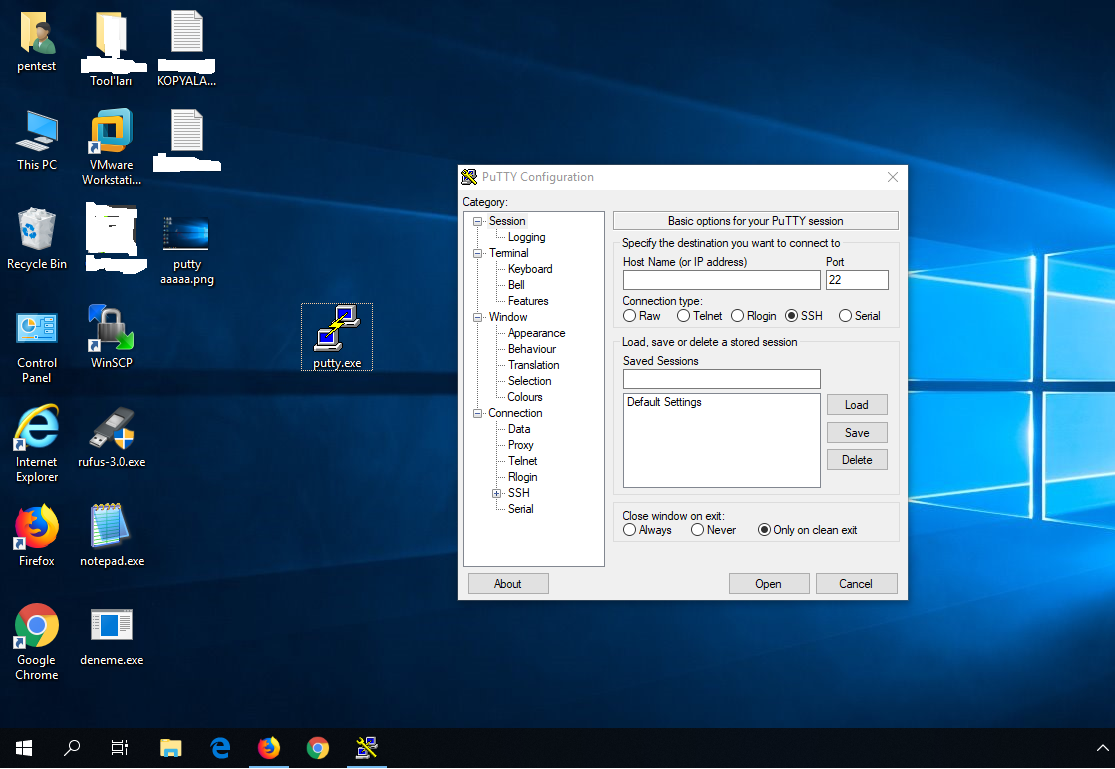Viewport: 1115px width, 769px height.
Task: Collapse the Terminal tree node
Action: tap(478, 253)
